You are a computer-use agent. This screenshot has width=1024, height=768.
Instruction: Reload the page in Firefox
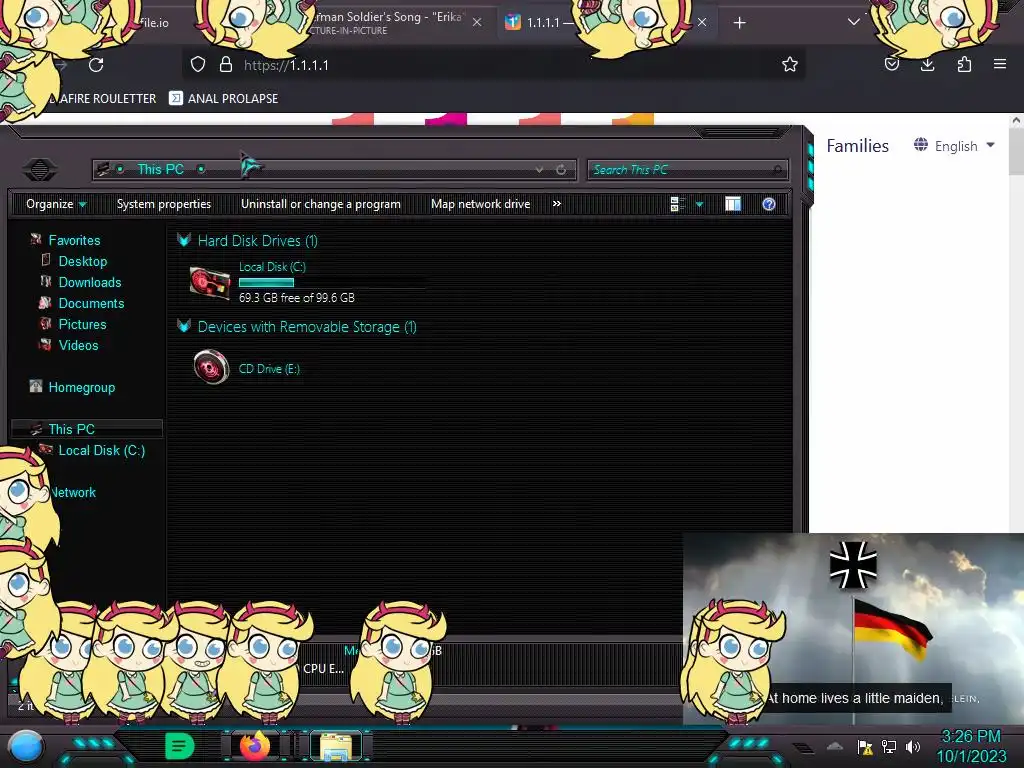pyautogui.click(x=96, y=65)
